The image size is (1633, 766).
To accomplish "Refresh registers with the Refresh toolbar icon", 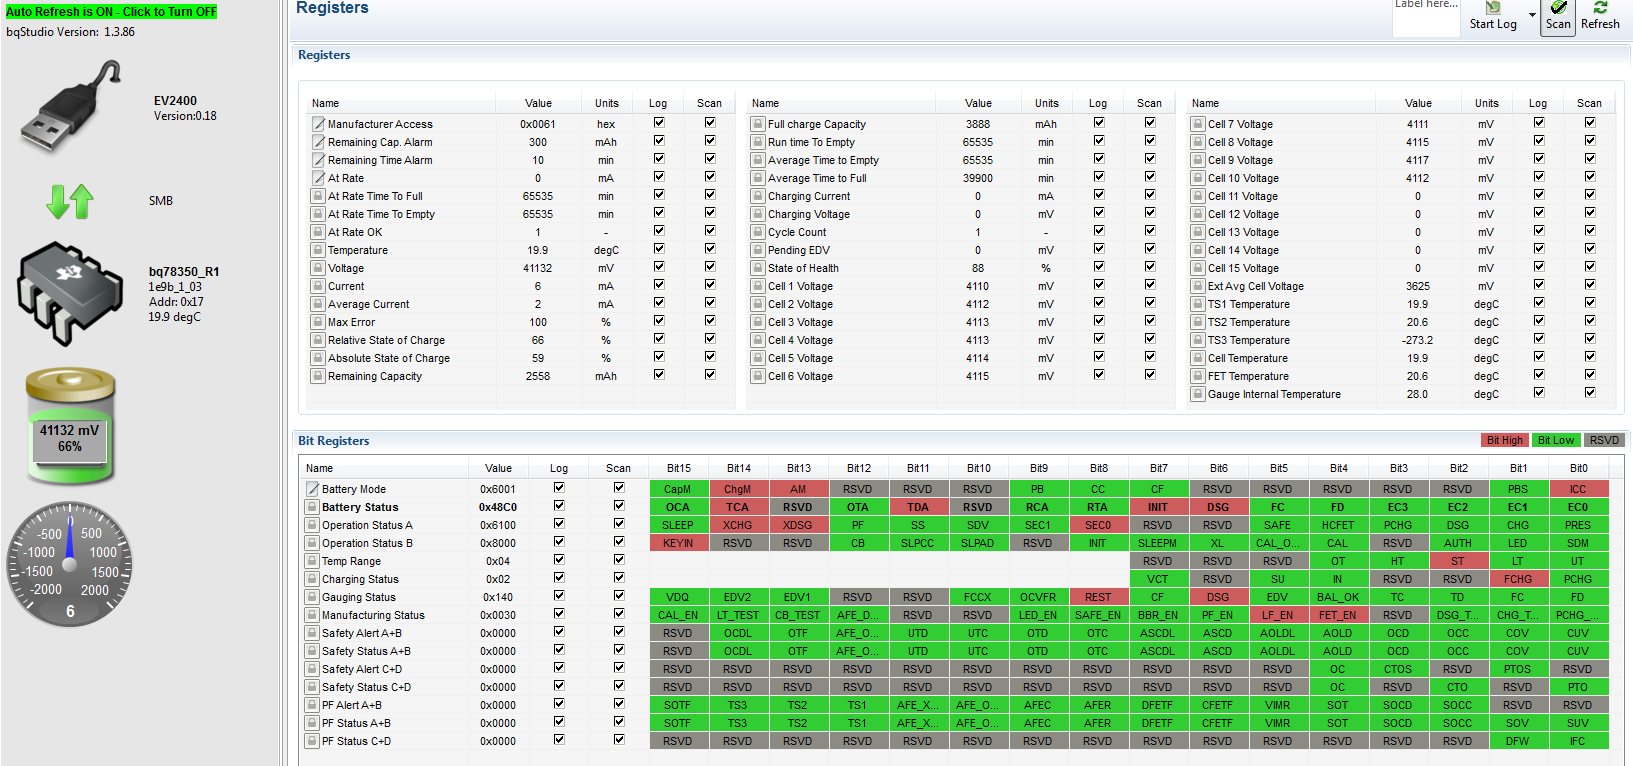I will [1600, 16].
